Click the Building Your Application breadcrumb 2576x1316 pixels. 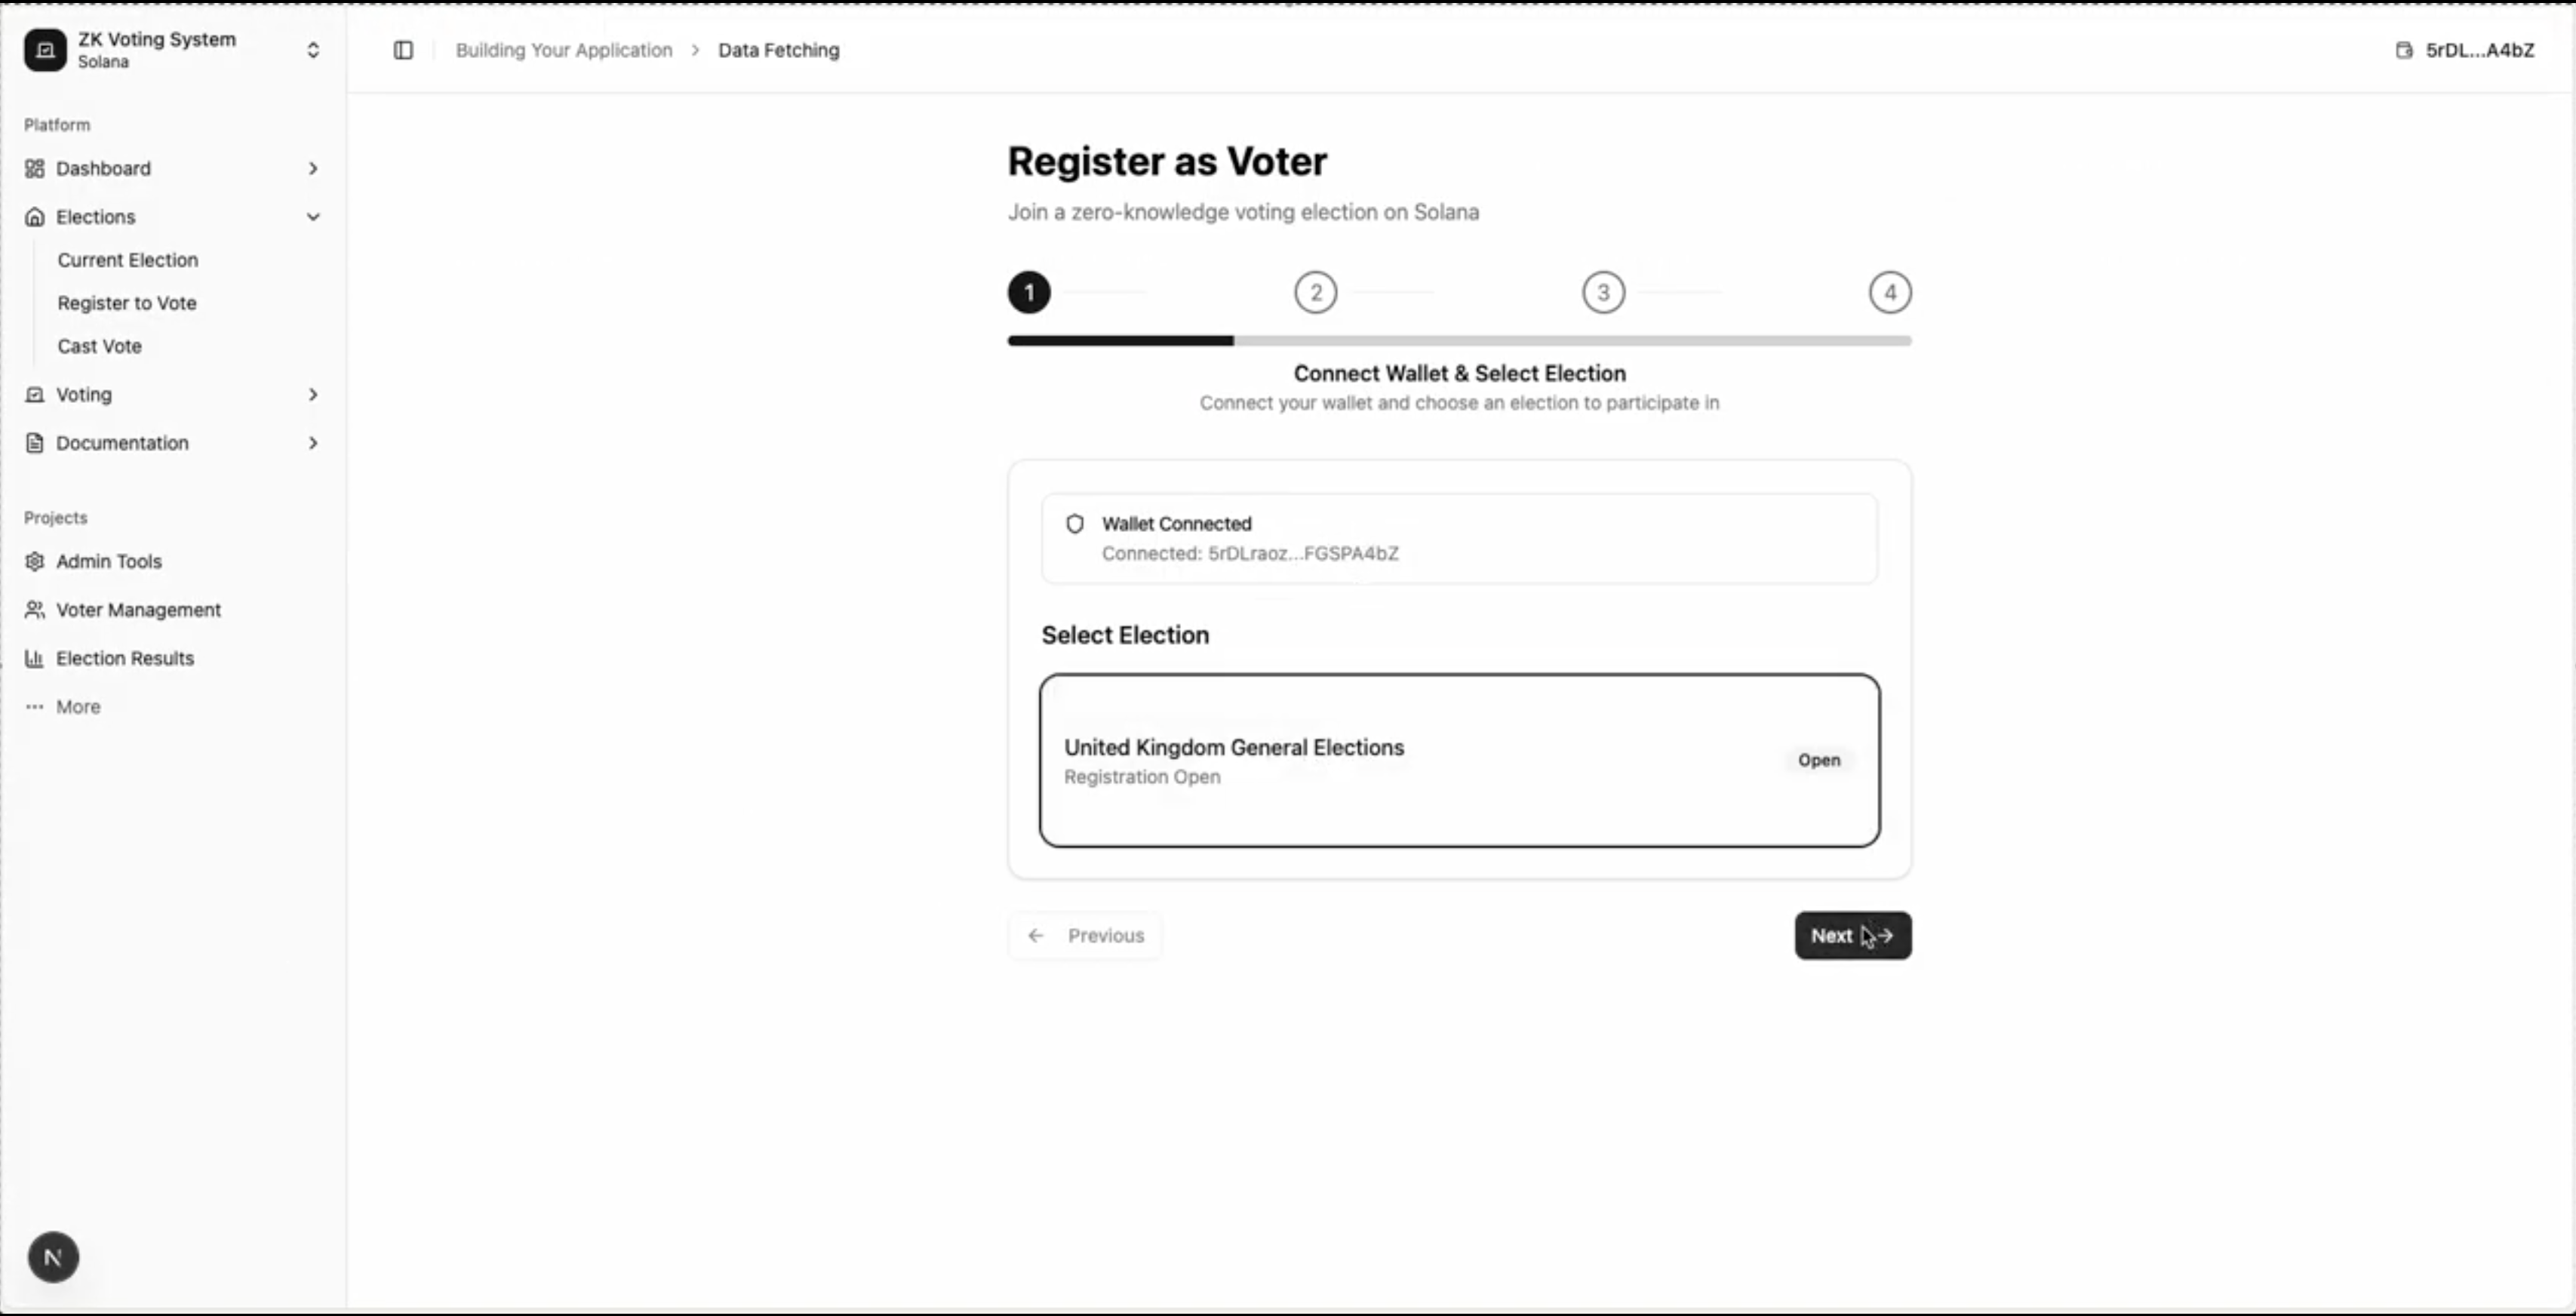[x=564, y=50]
